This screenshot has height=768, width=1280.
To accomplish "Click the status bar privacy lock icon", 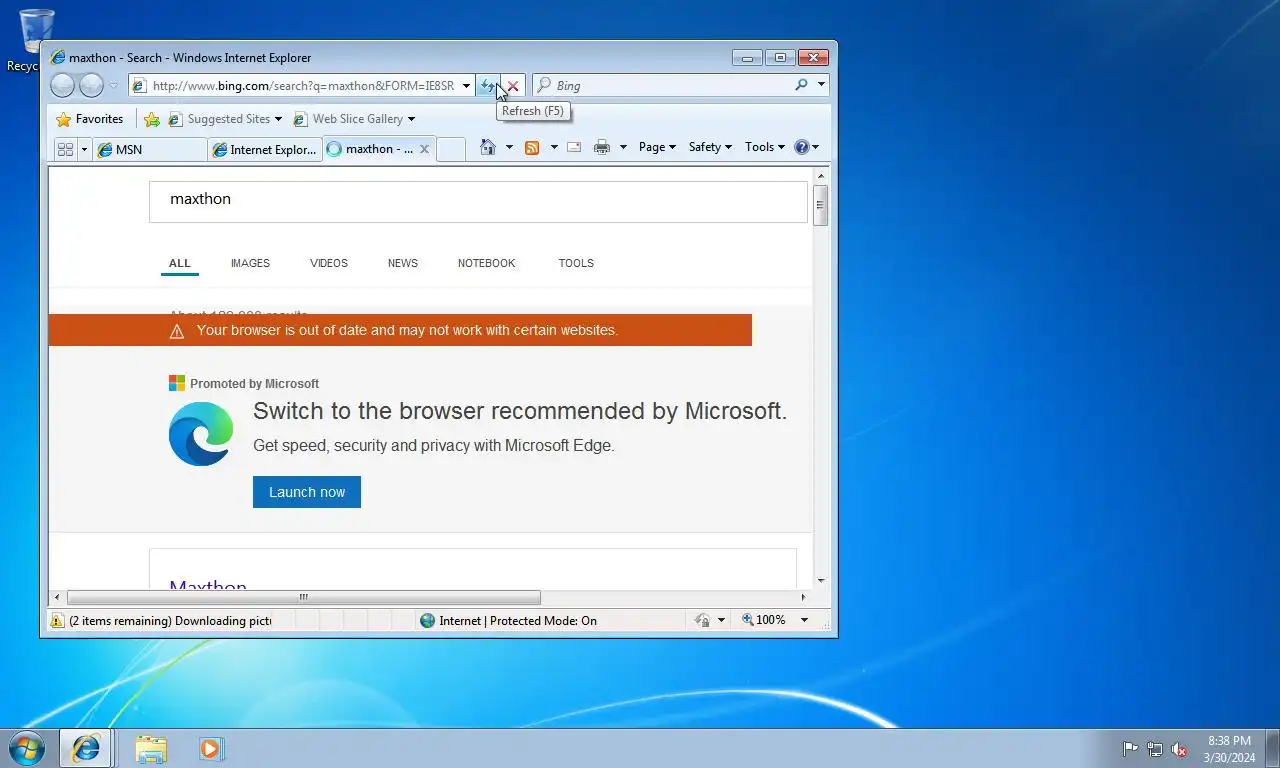I will point(703,621).
